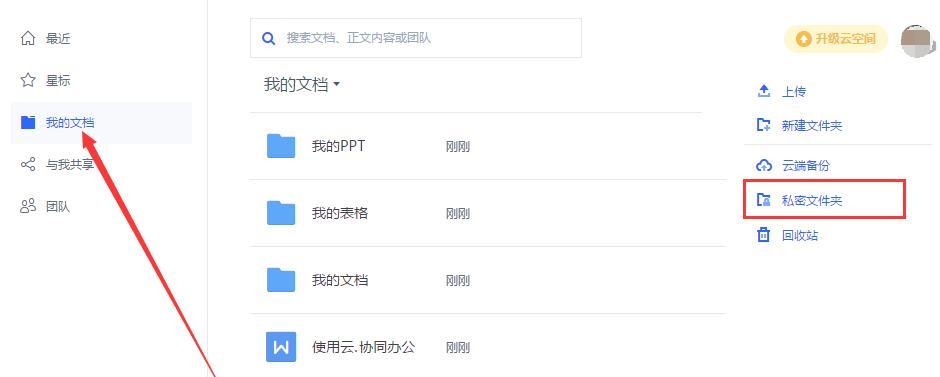The height and width of the screenshot is (377, 940).
Task: Expand the 我的文档 dropdown arrow
Action: coord(336,85)
